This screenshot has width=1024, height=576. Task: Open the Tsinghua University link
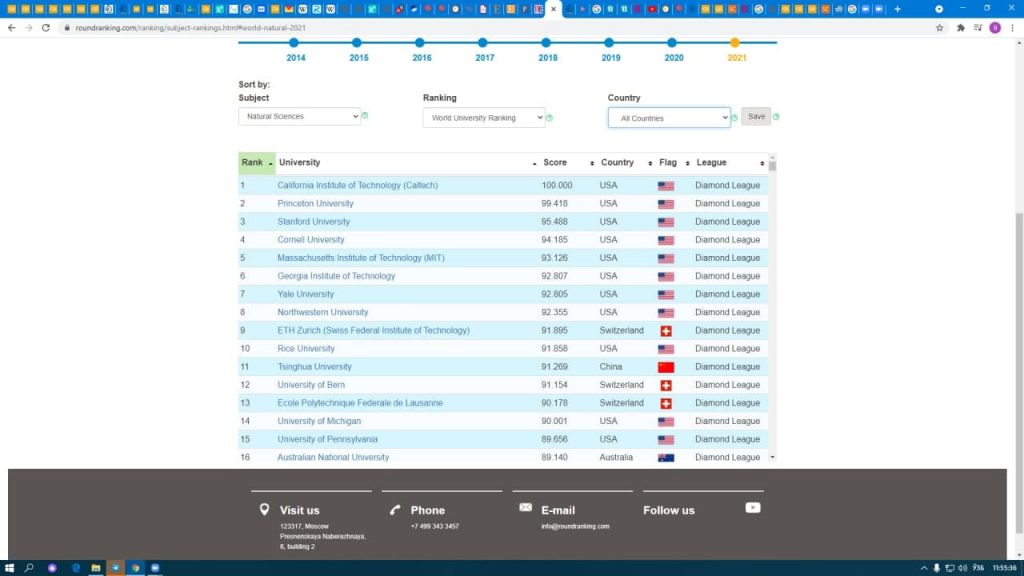click(x=315, y=367)
